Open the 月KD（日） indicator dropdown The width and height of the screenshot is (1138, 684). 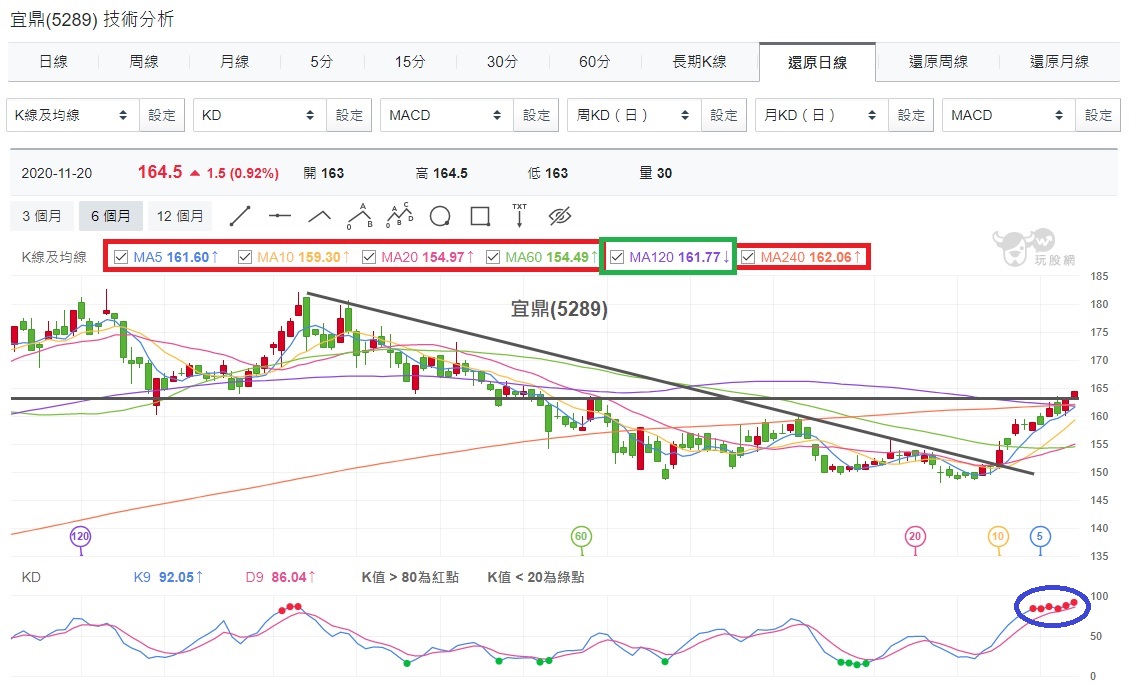(822, 115)
